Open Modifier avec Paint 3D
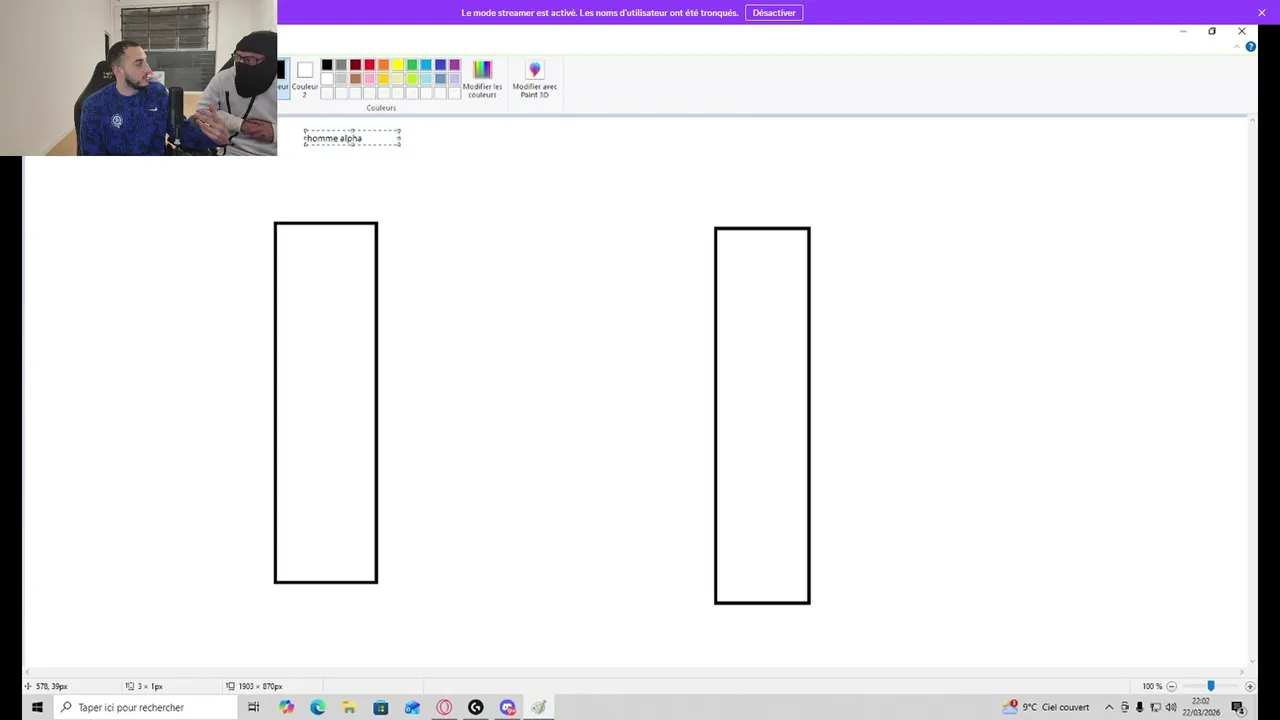Image resolution: width=1280 pixels, height=720 pixels. click(x=535, y=78)
